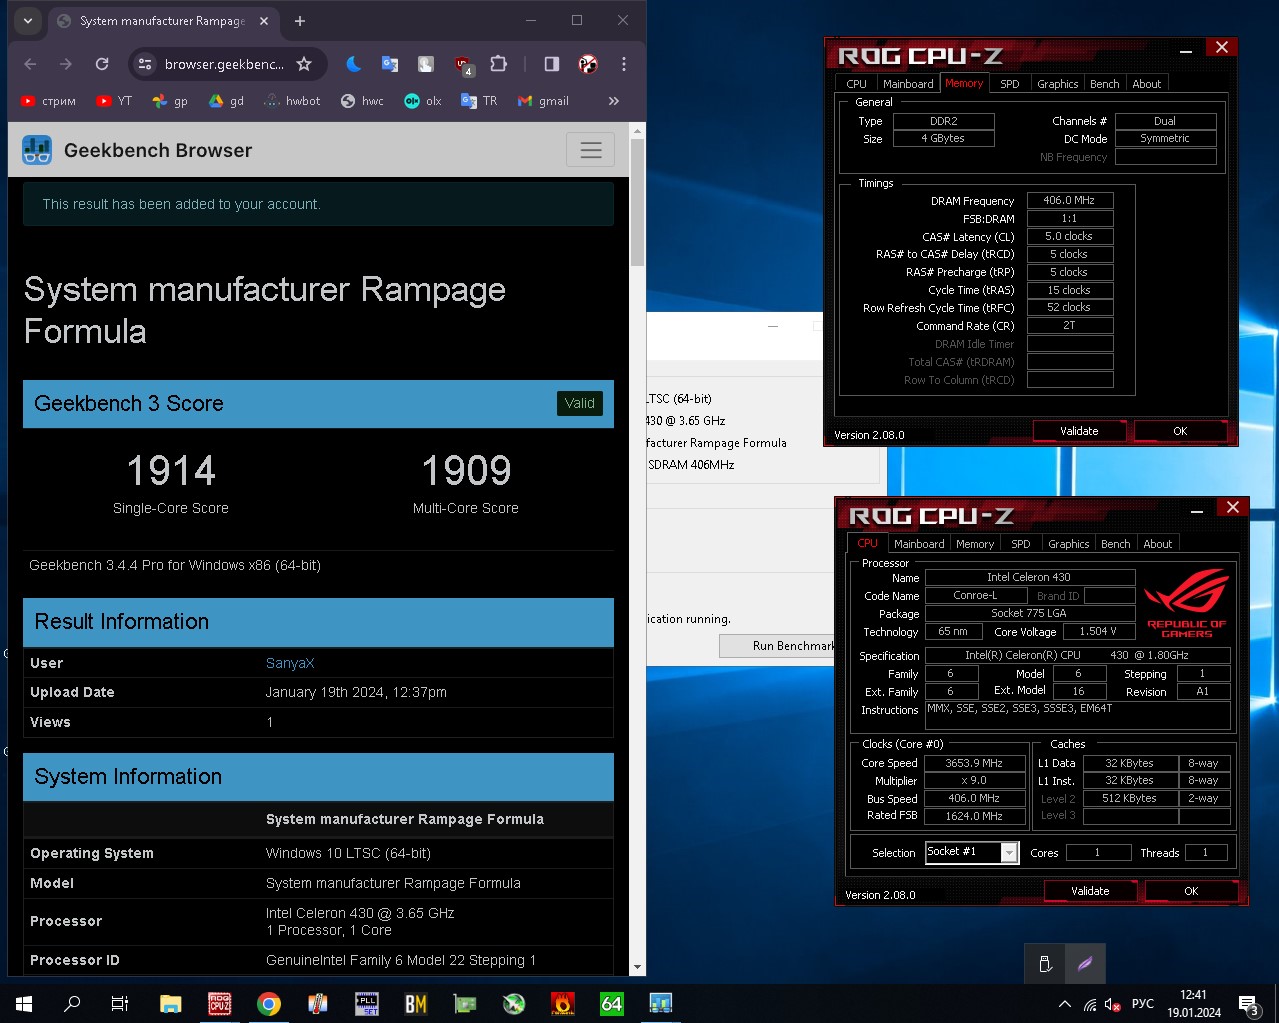
Task: Open the TR translate bookmark
Action: [x=479, y=101]
